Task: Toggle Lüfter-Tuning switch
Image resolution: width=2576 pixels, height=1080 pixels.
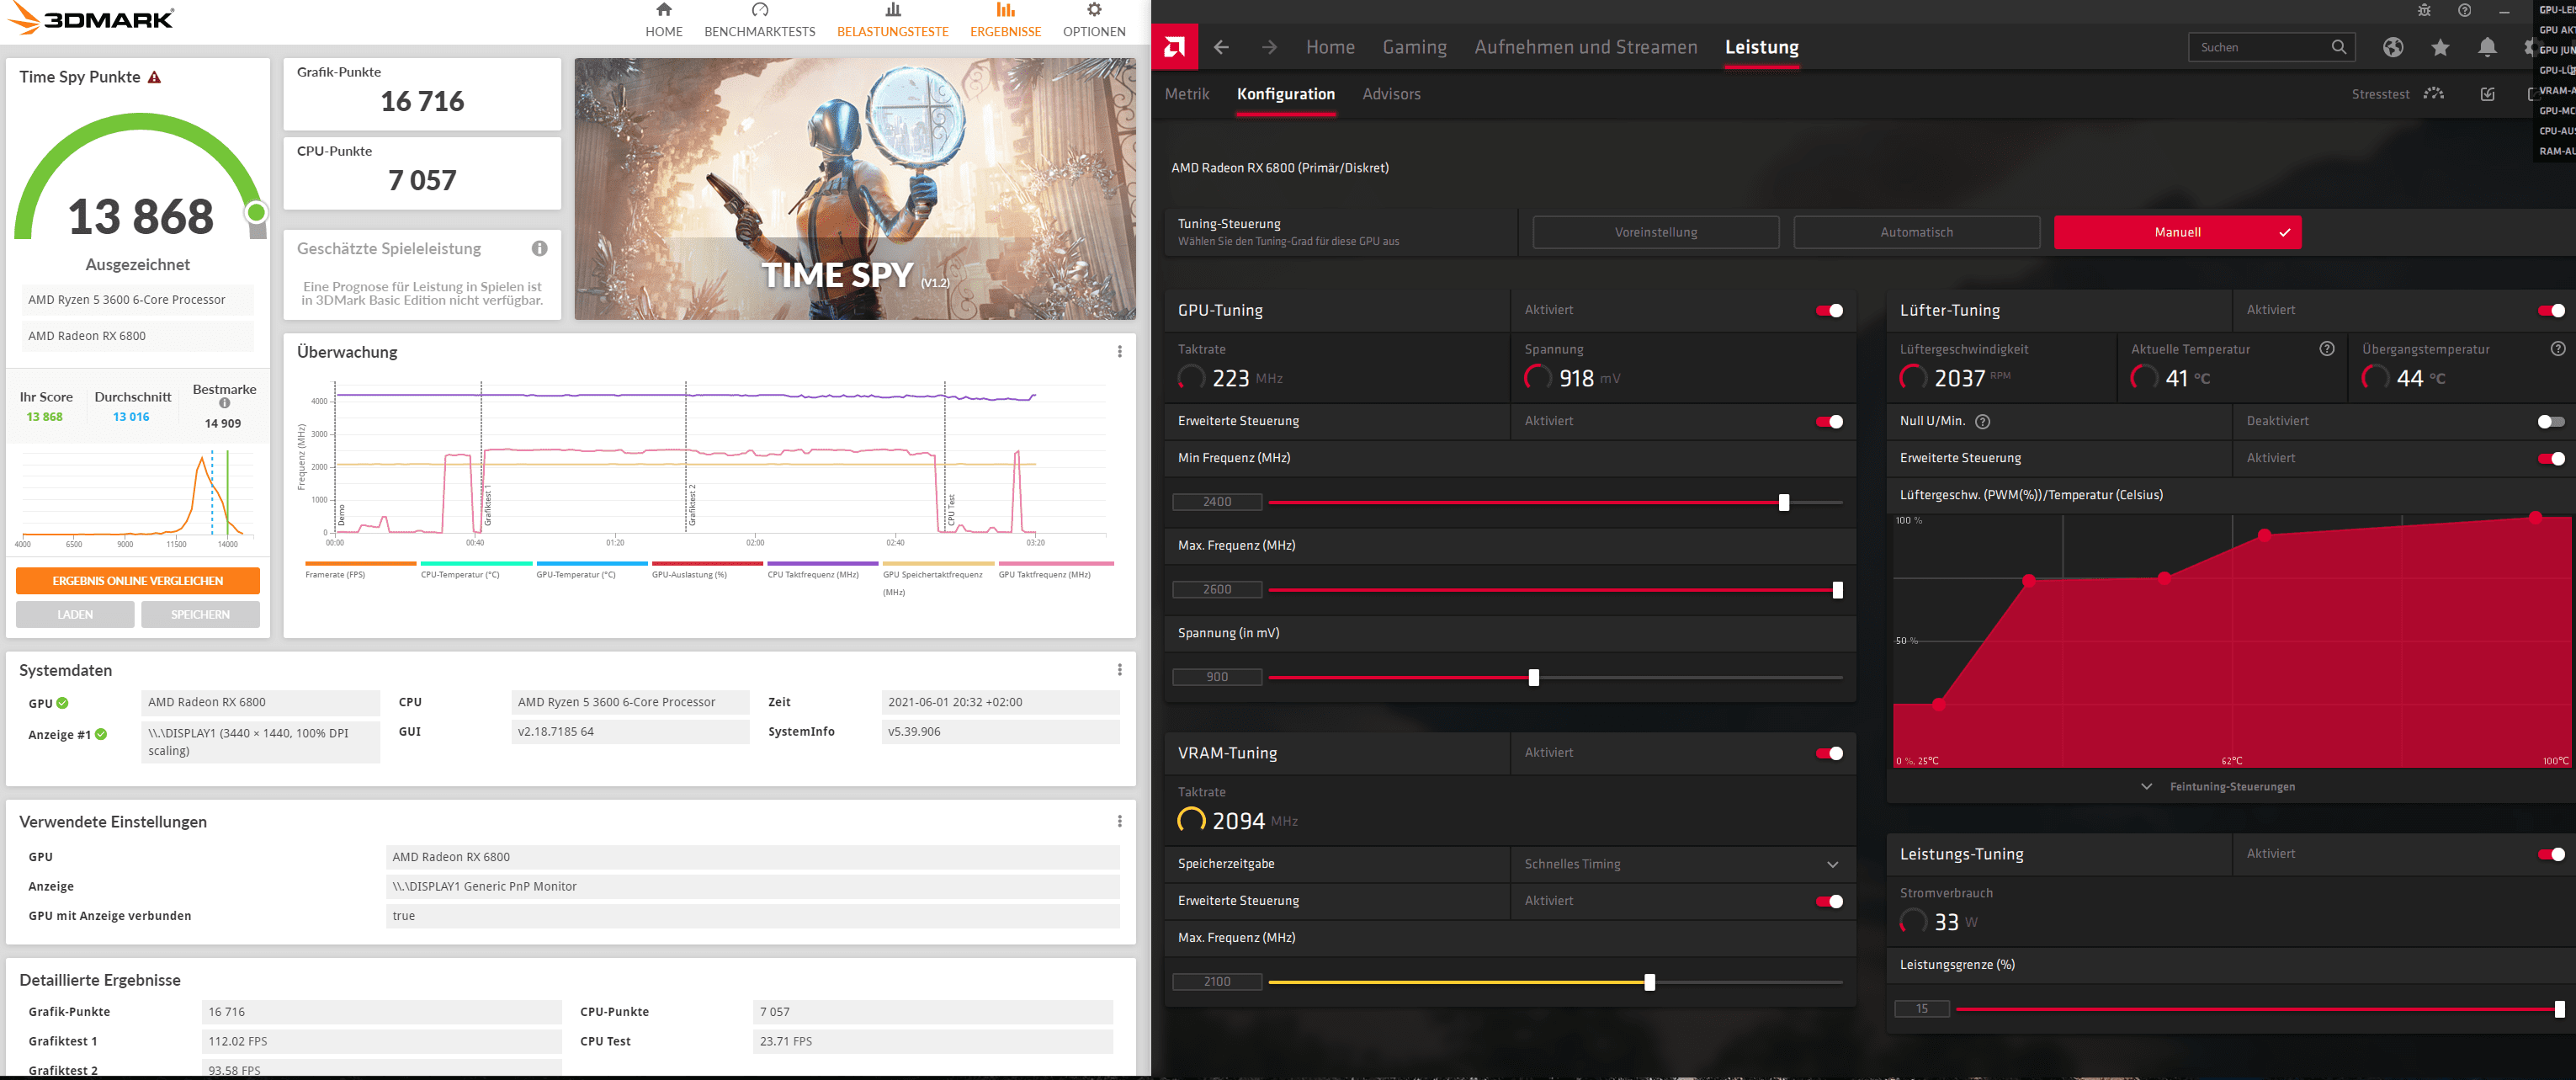Action: click(2551, 310)
